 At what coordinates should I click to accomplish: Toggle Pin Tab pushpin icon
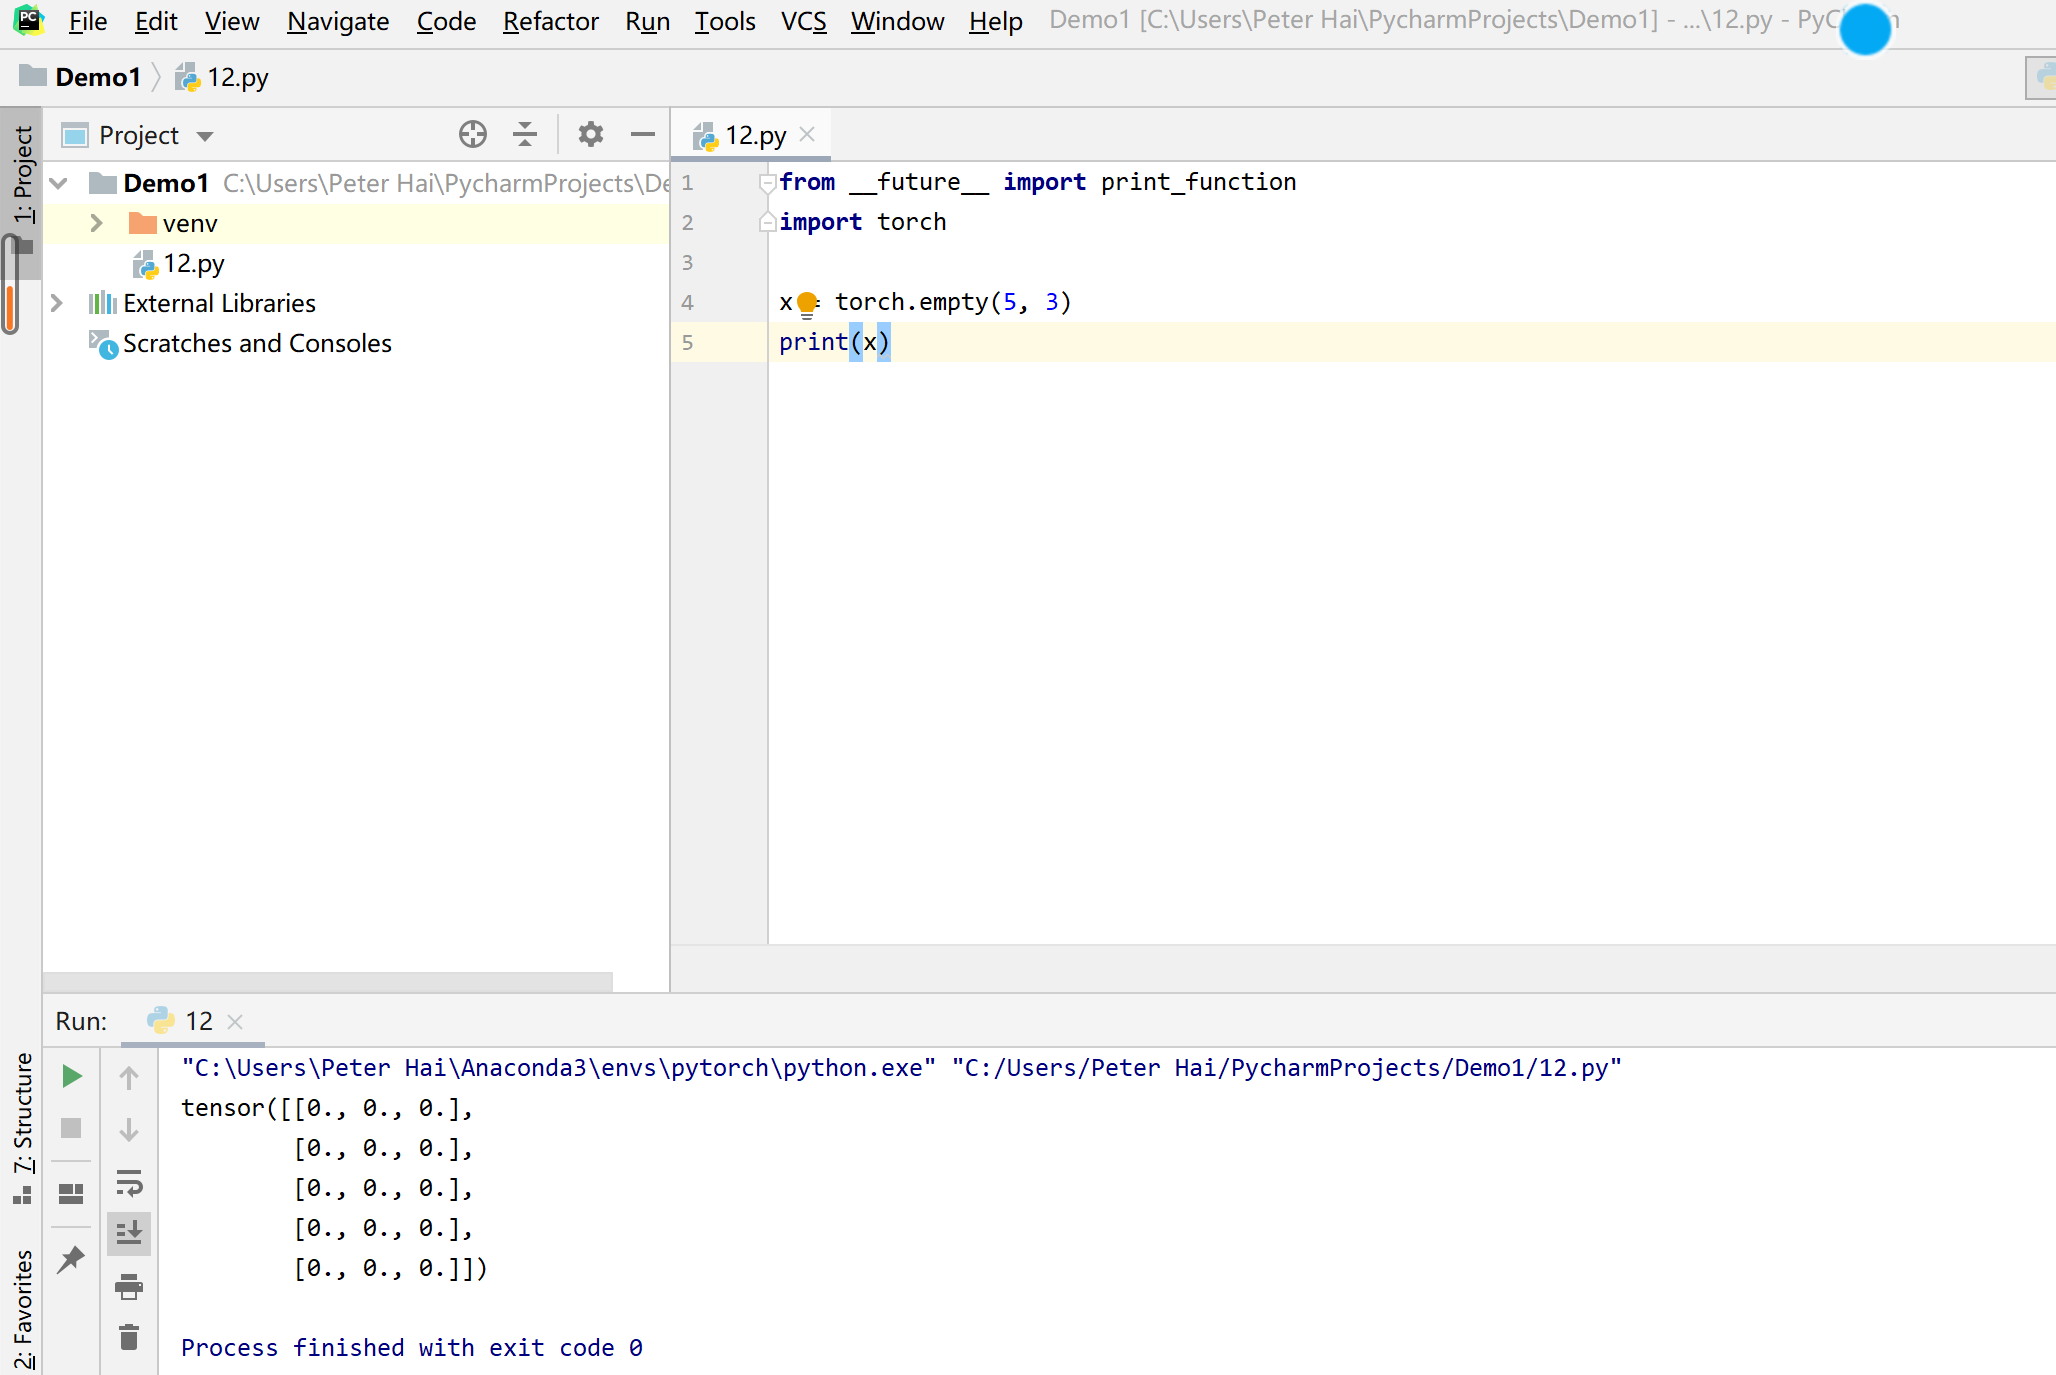71,1259
